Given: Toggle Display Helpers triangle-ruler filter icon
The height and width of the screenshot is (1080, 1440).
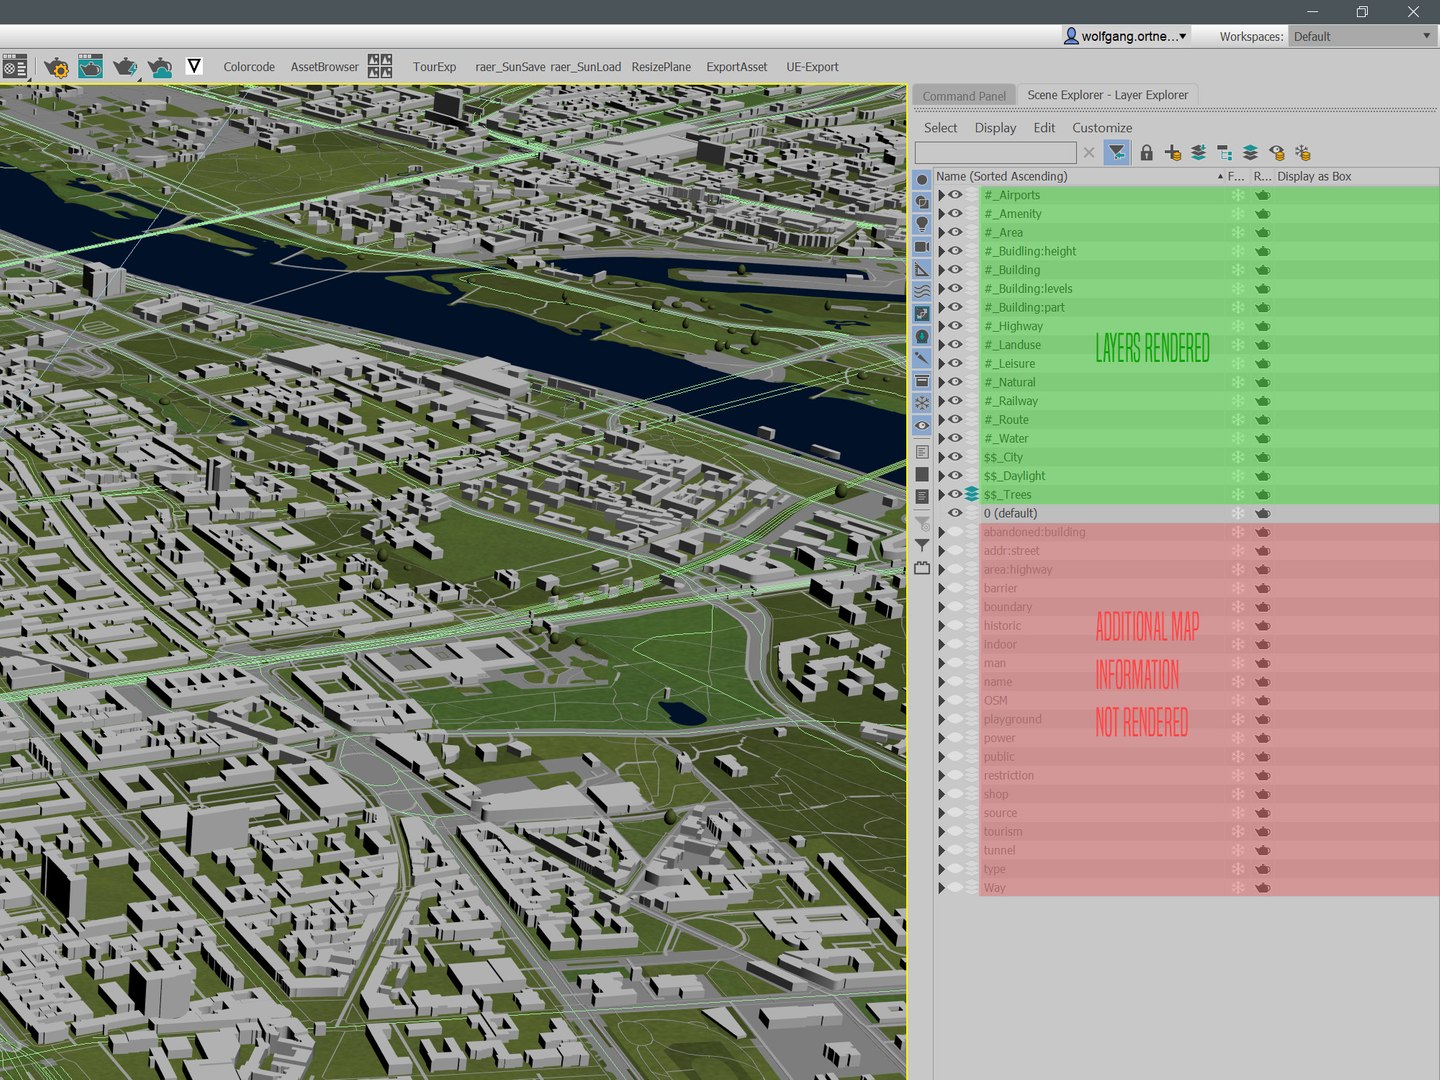Looking at the screenshot, I should 922,269.
